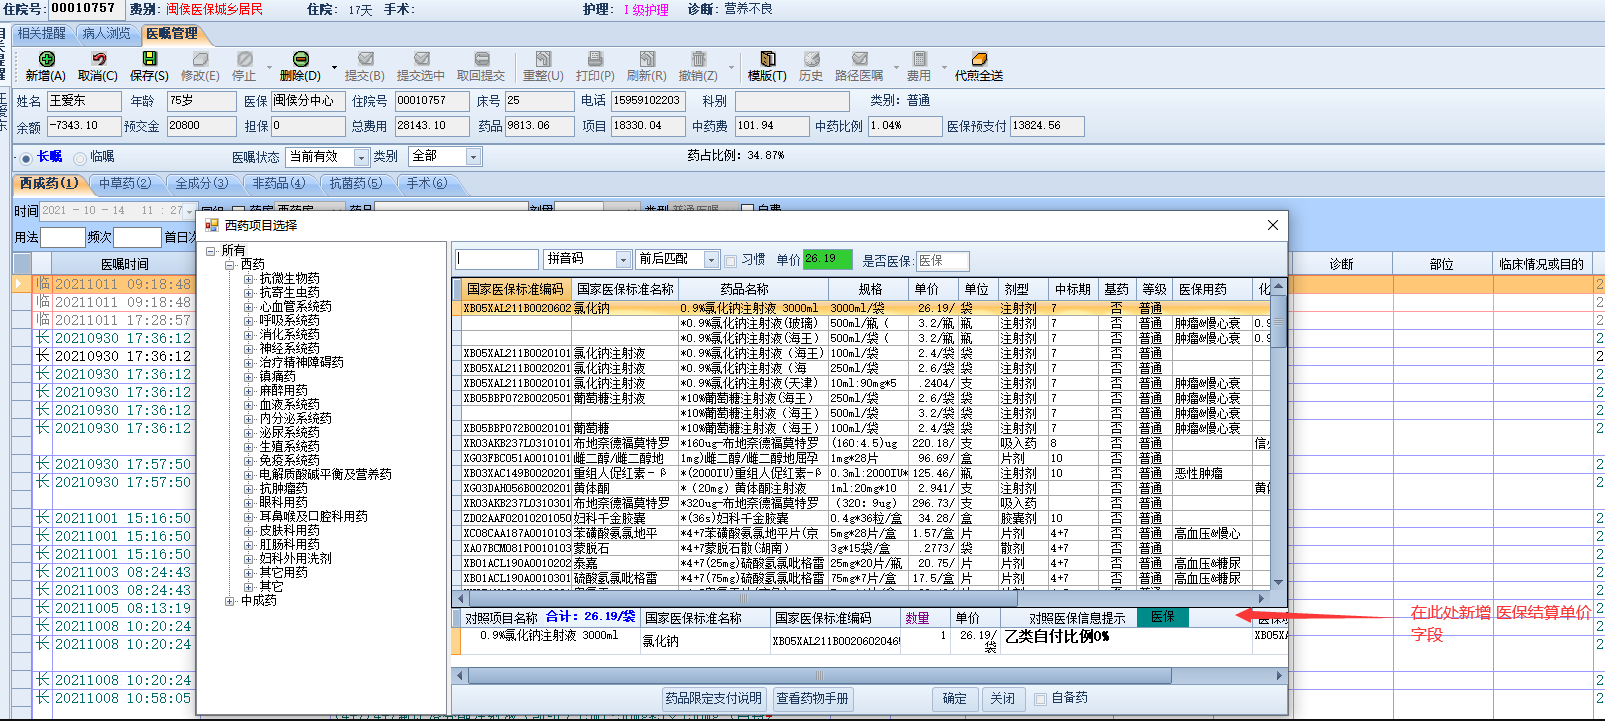The height and width of the screenshot is (721, 1605).
Task: Switch to the 全成分(3) tab
Action: 202,184
